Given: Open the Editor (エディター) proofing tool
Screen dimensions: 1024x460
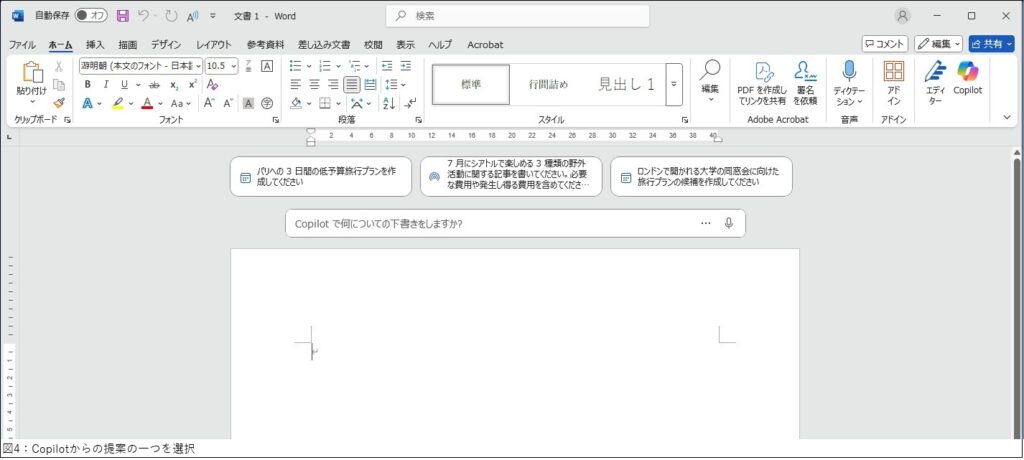Looking at the screenshot, I should point(934,73).
